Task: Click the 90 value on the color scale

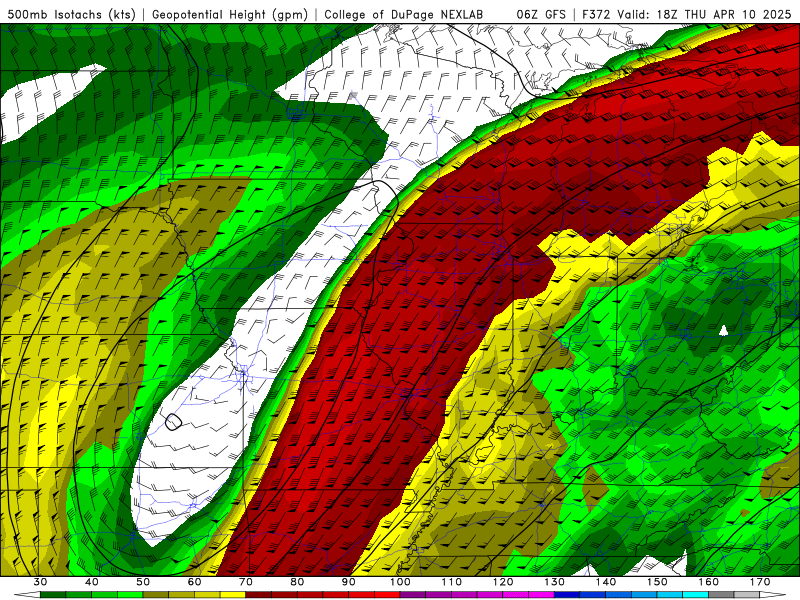Action: pos(348,582)
